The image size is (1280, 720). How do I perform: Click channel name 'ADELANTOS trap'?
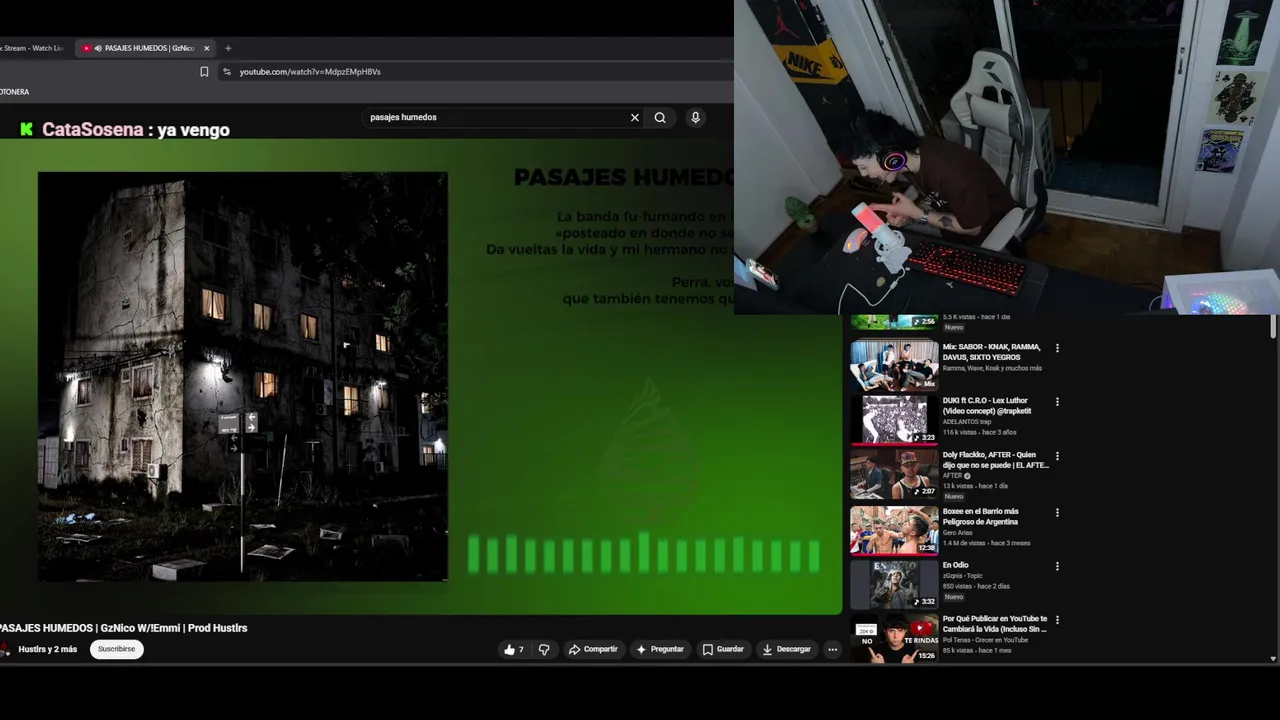966,422
